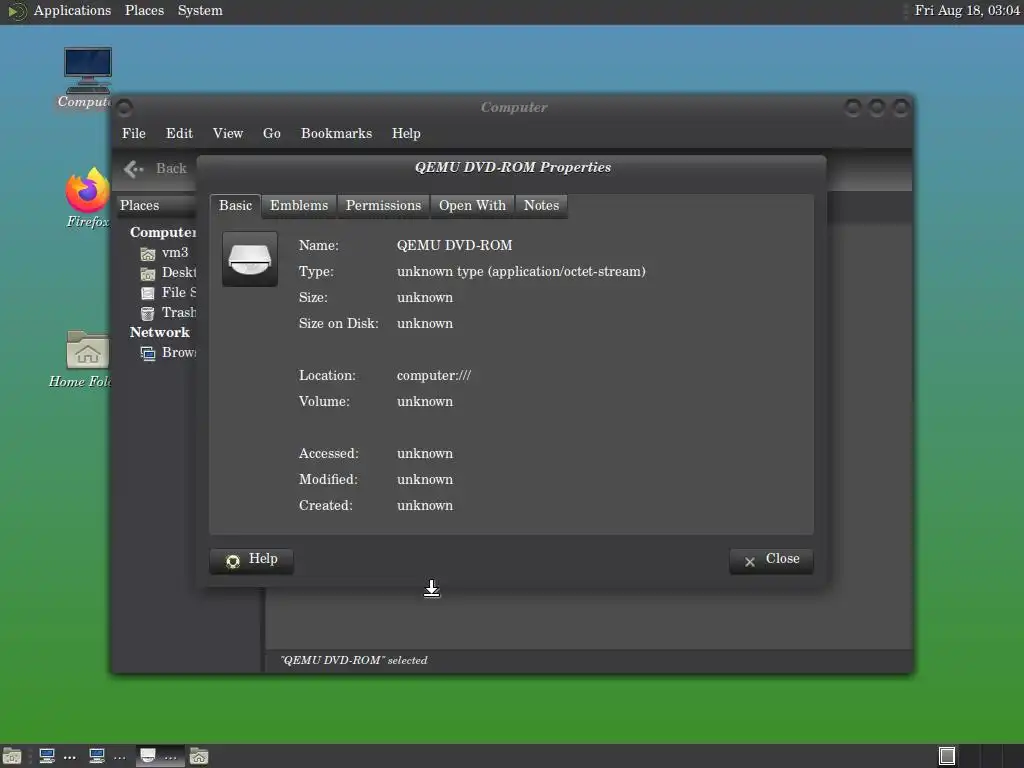This screenshot has width=1024, height=768.
Task: Select vm3 home in Places sidebar
Action: pyautogui.click(x=165, y=253)
